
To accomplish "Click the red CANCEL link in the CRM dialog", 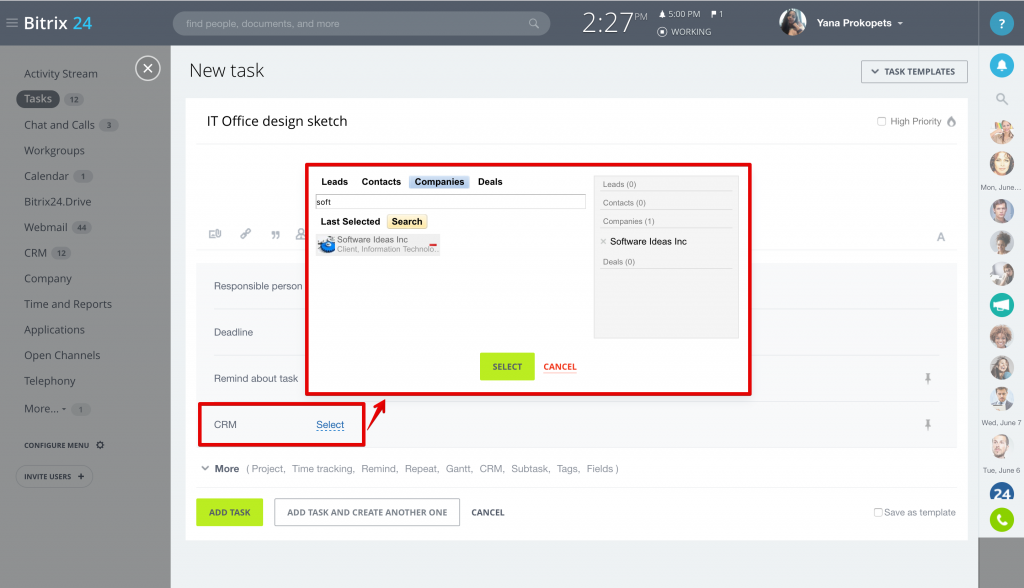I will coord(560,367).
